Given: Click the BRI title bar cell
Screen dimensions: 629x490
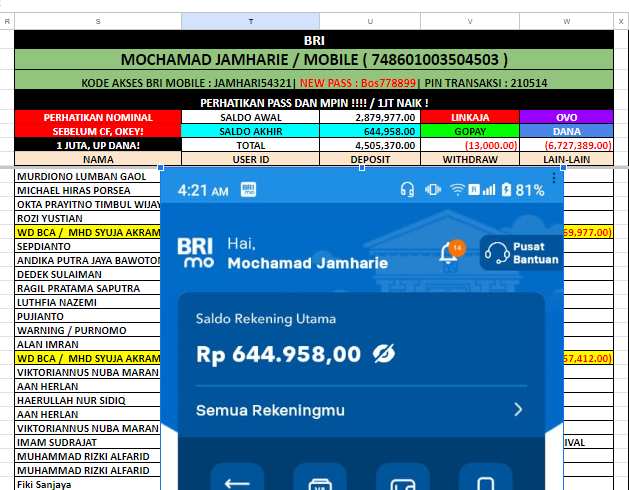Looking at the screenshot, I should (314, 40).
